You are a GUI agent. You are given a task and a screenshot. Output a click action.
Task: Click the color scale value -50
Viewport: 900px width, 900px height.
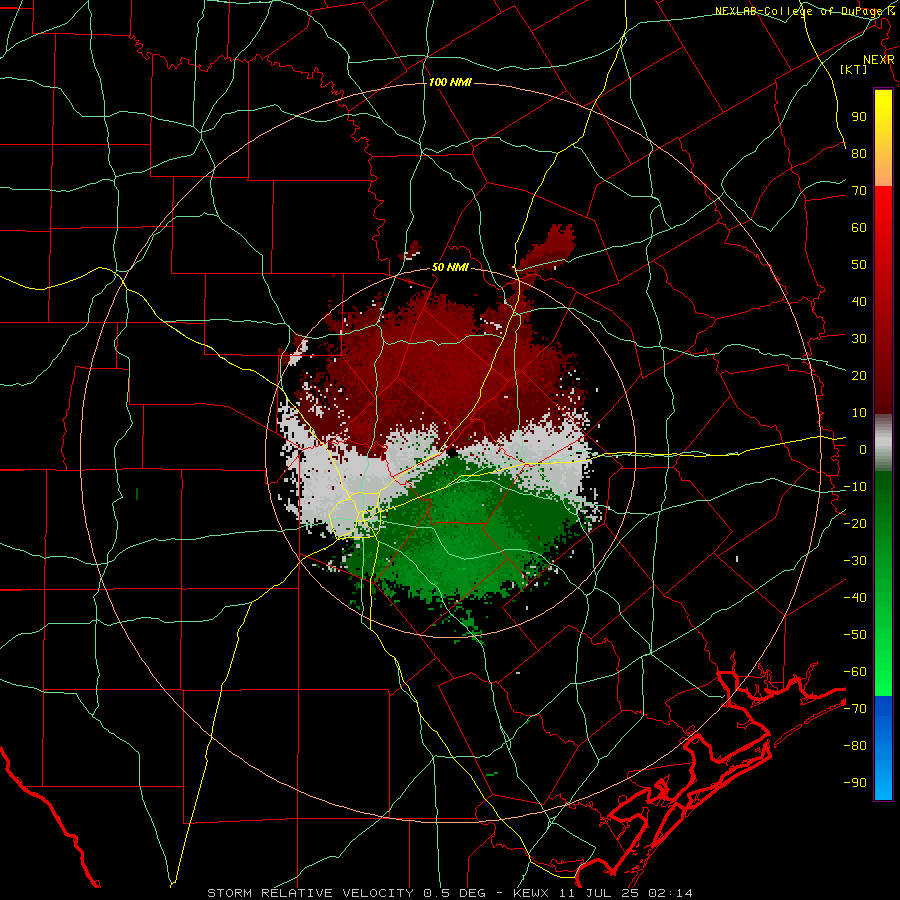[x=855, y=635]
